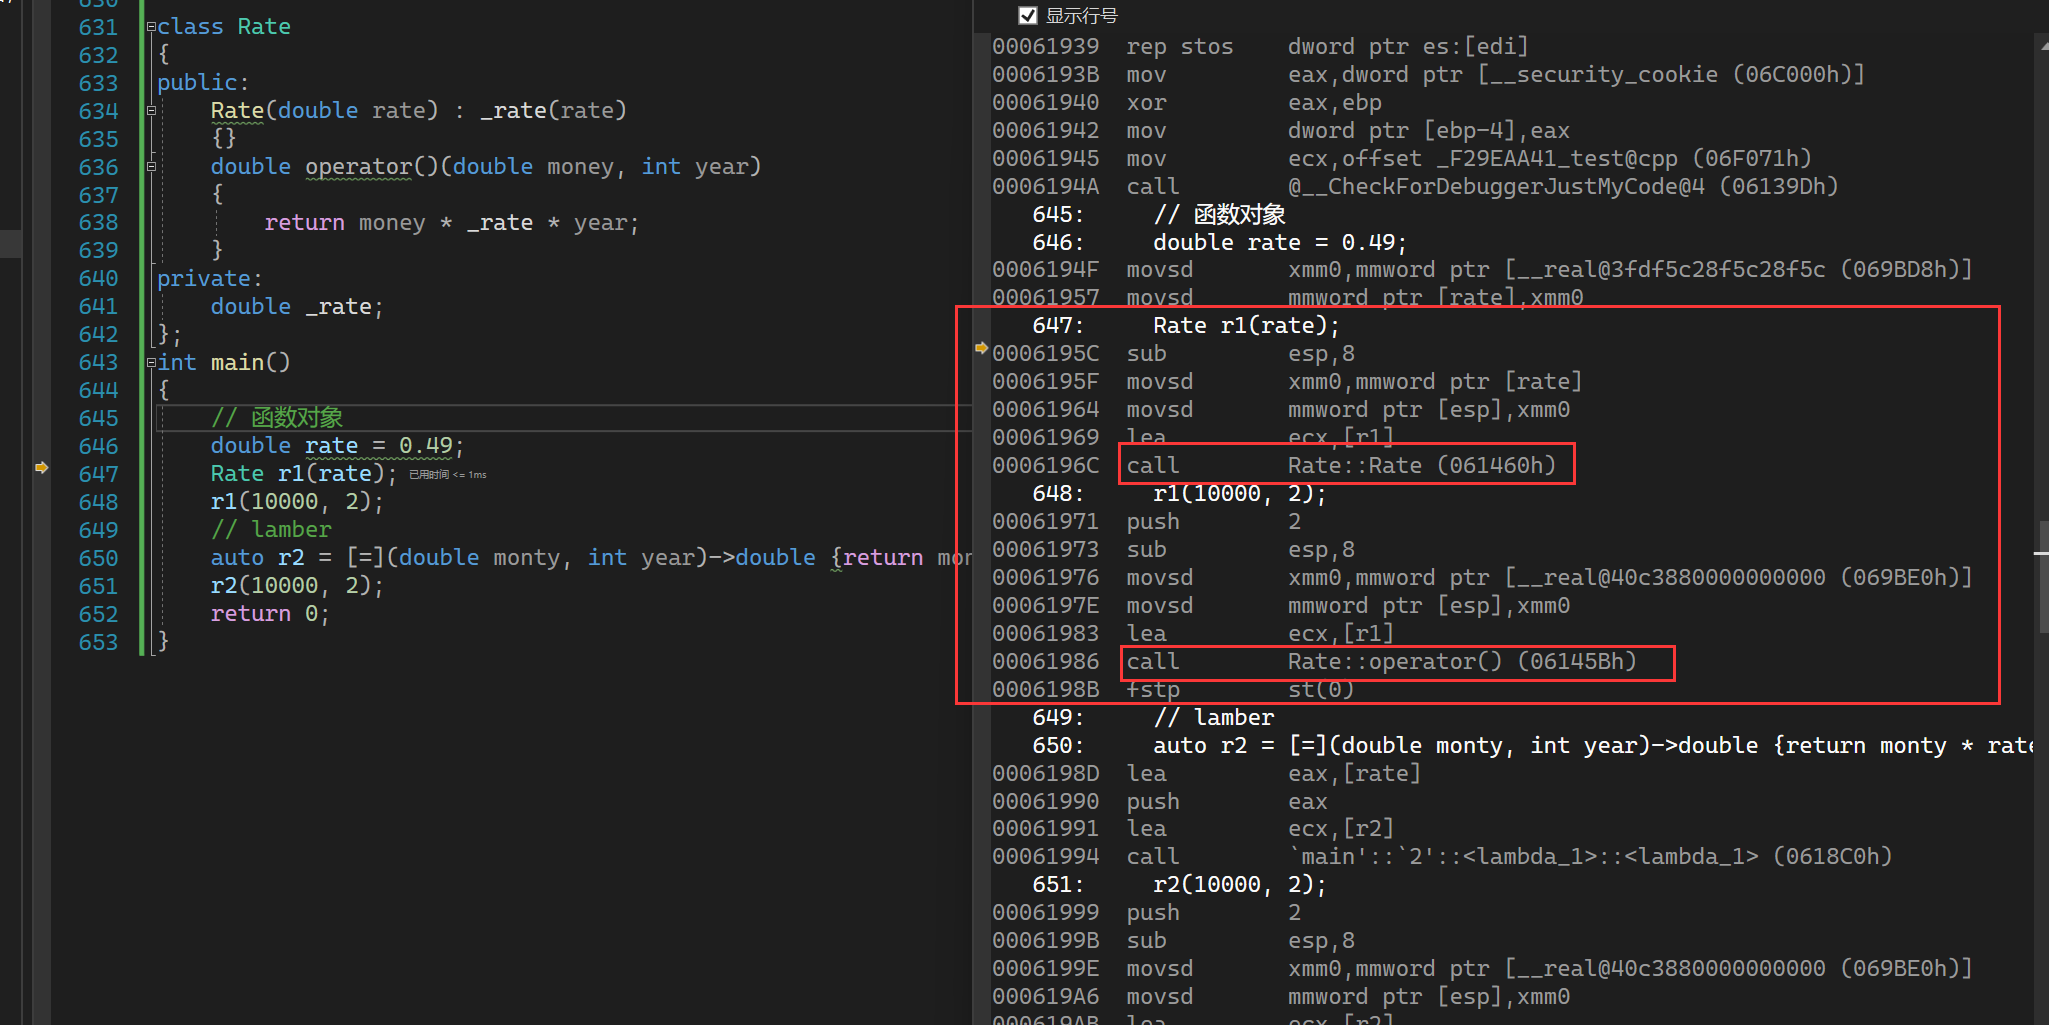Click the yellow current-statement arrow at line 647
This screenshot has height=1025, width=2049.
(x=41, y=467)
